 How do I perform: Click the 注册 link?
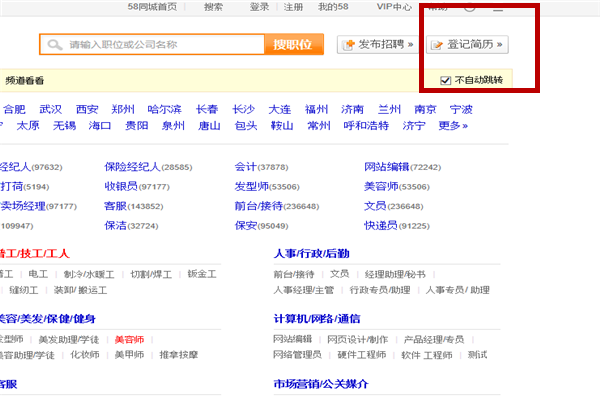coord(293,7)
